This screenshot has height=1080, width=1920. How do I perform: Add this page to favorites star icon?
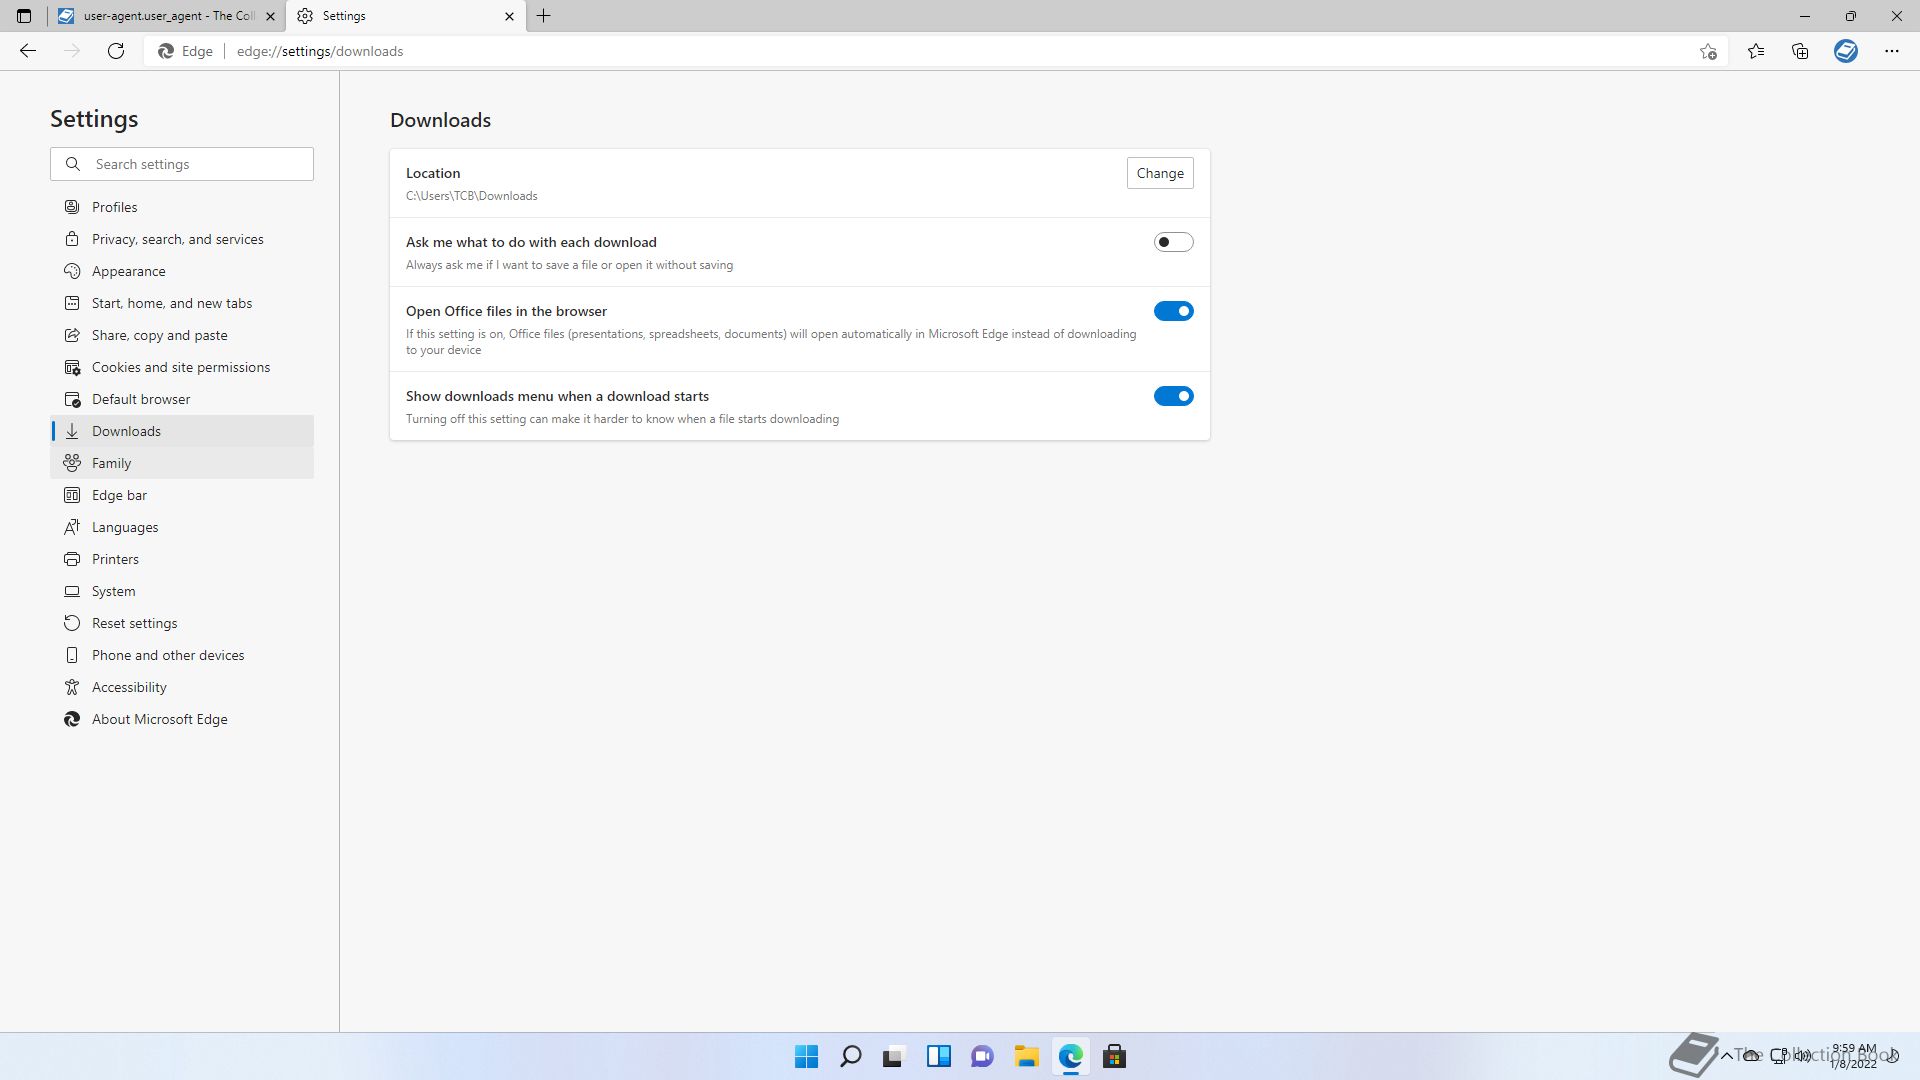[x=1708, y=51]
